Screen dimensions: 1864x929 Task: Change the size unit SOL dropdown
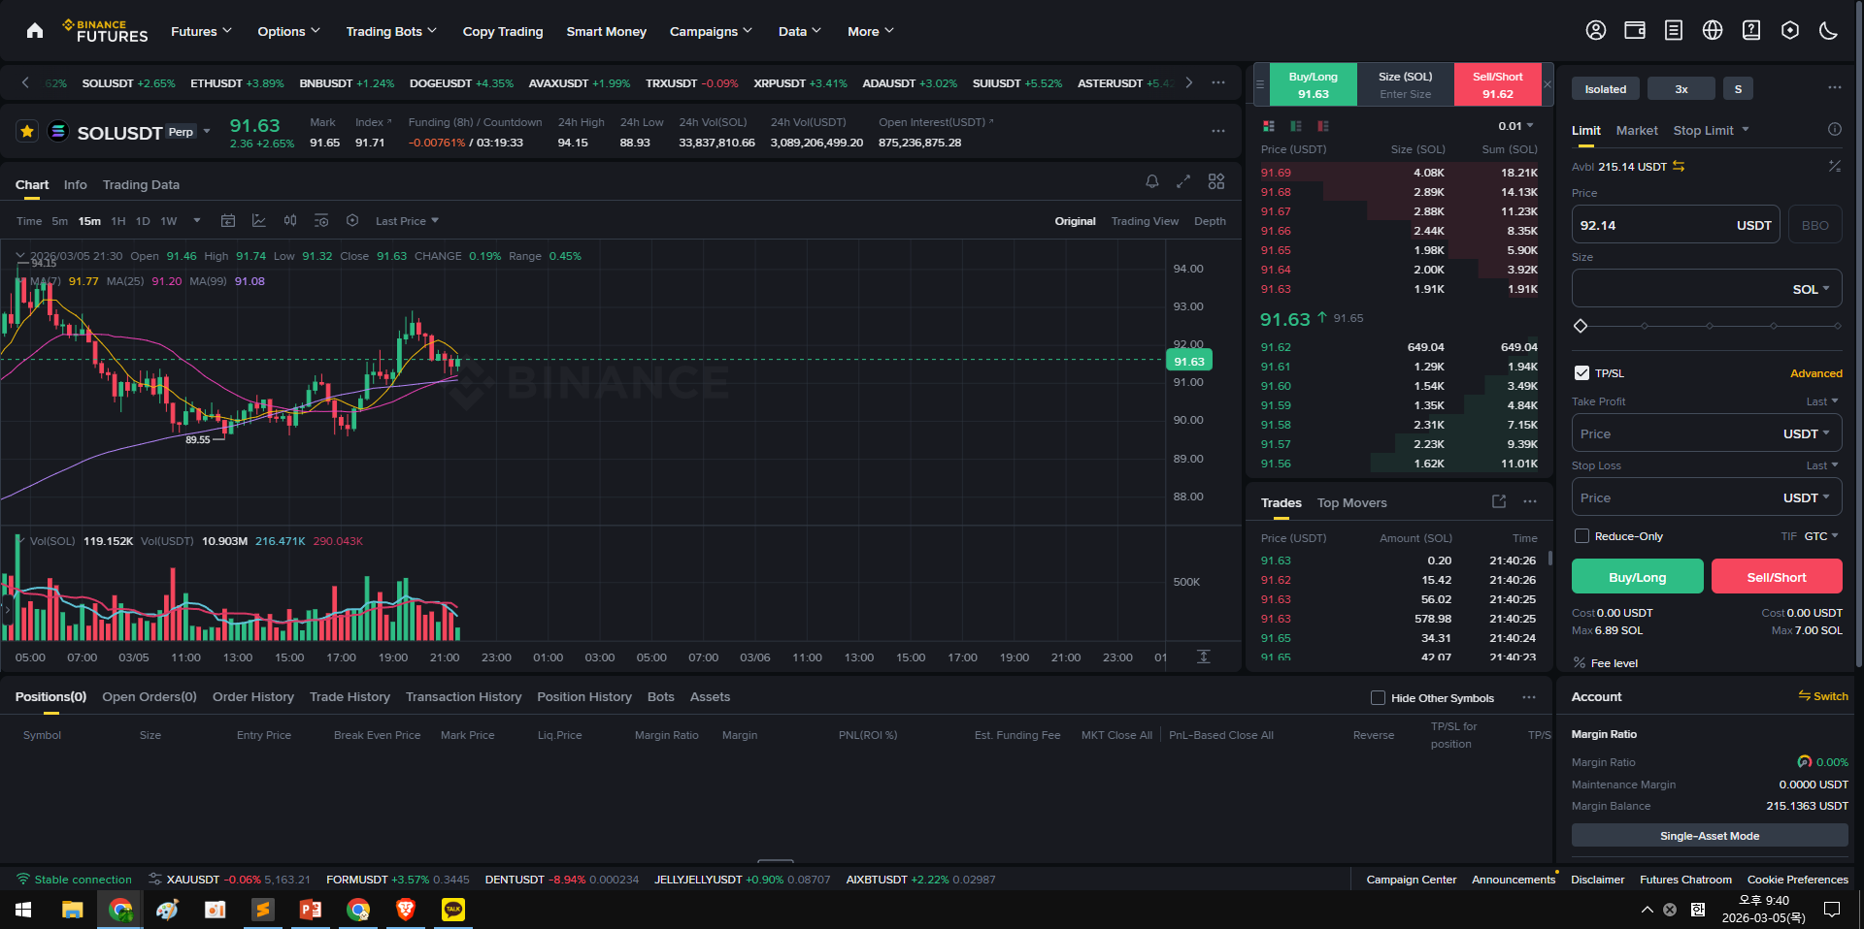click(1811, 289)
